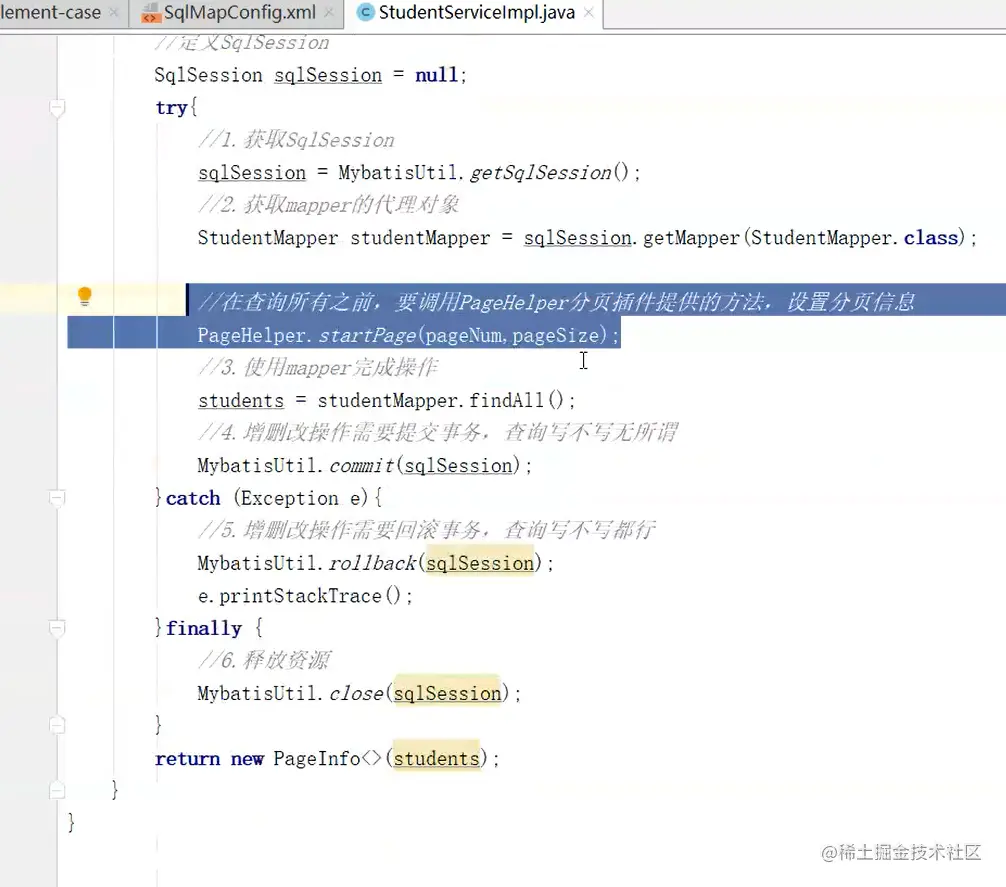
Task: Click the XML file icon on SqlMapConfig.xml tab
Action: click(151, 13)
